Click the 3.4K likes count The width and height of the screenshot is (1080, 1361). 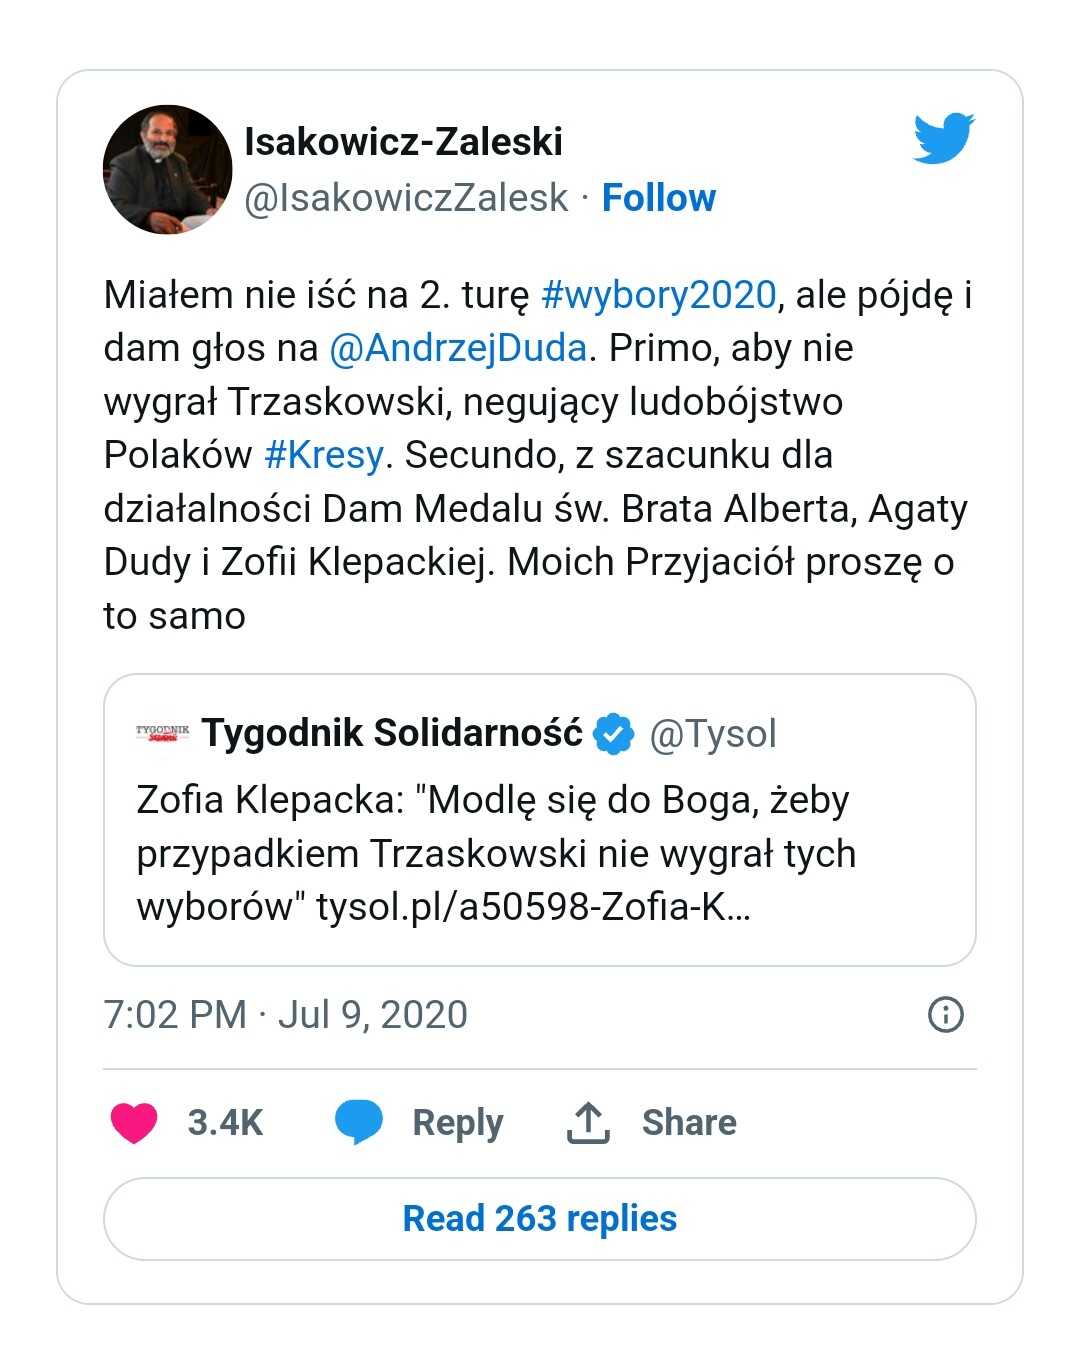tap(225, 1122)
